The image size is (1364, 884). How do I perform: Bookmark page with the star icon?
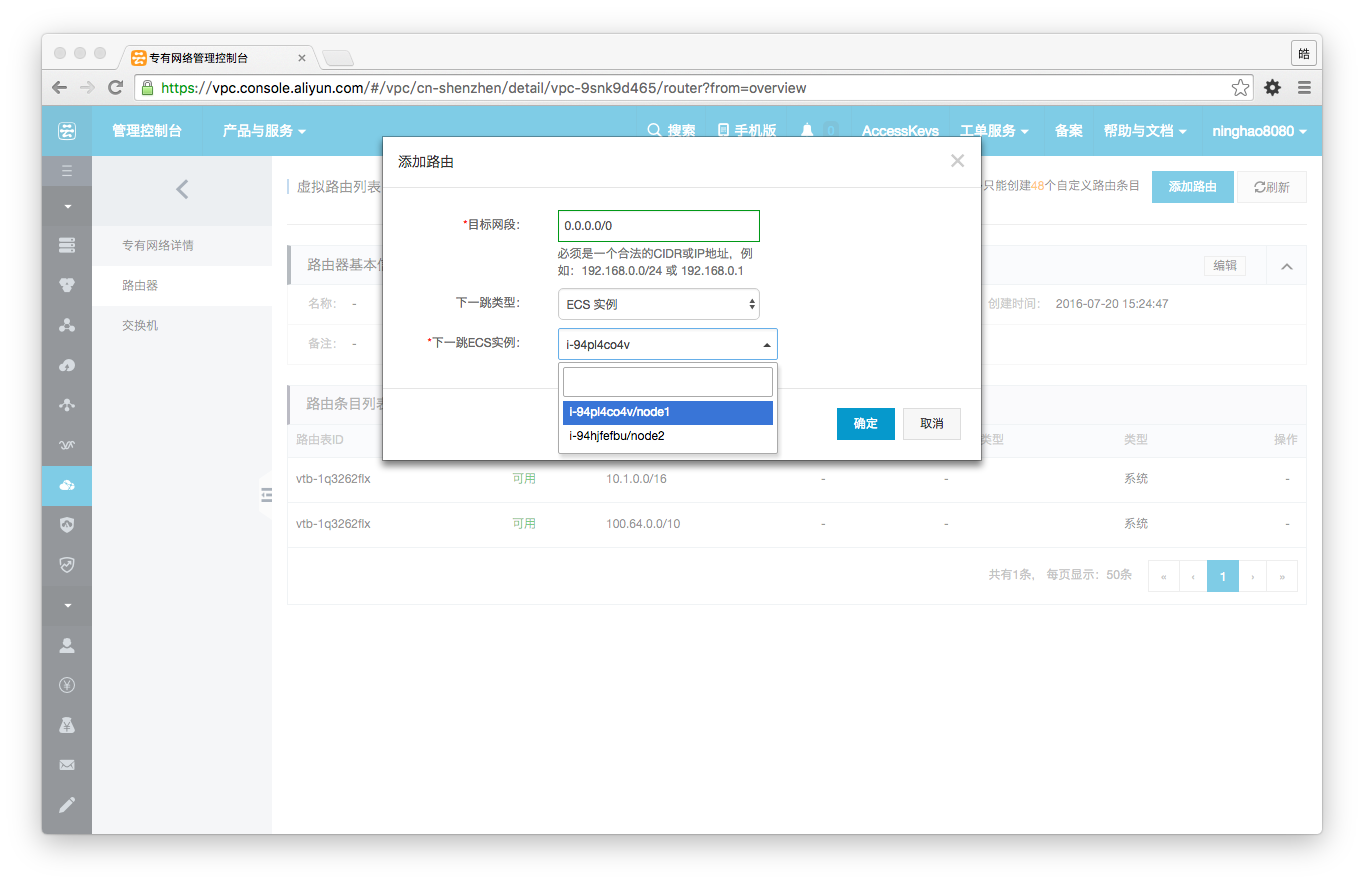tap(1240, 88)
